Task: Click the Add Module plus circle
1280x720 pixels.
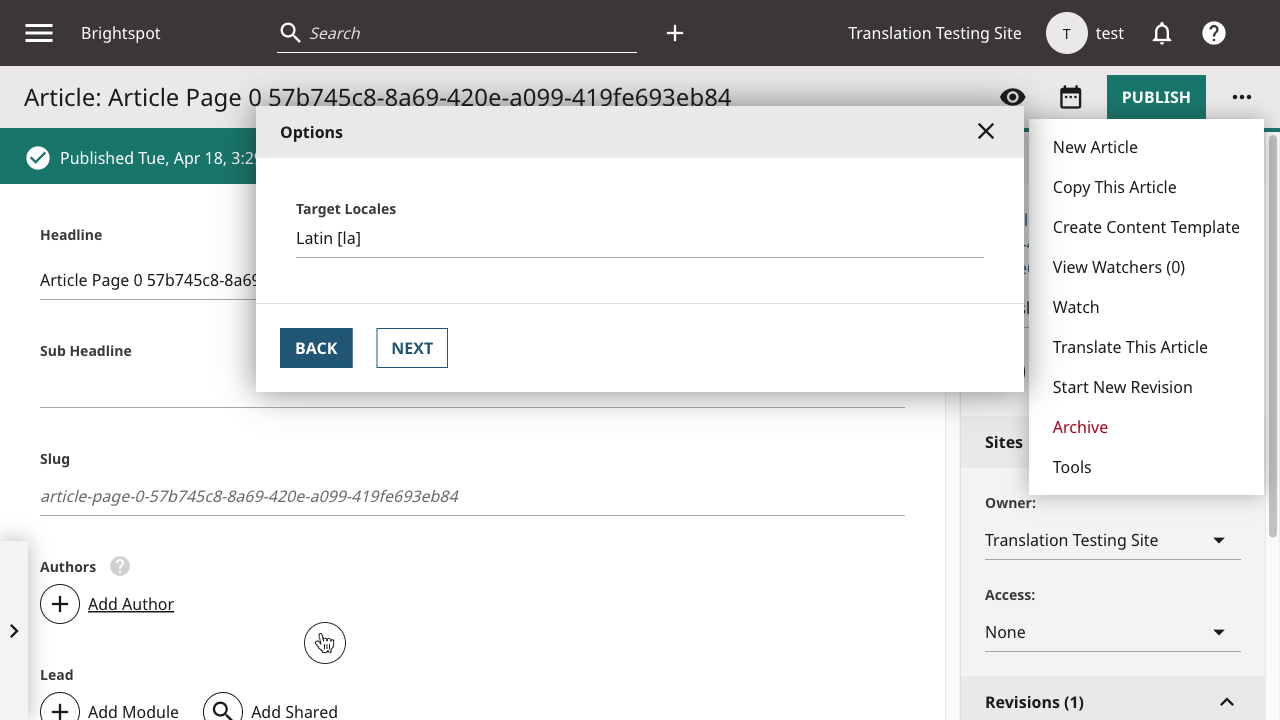Action: [x=60, y=710]
